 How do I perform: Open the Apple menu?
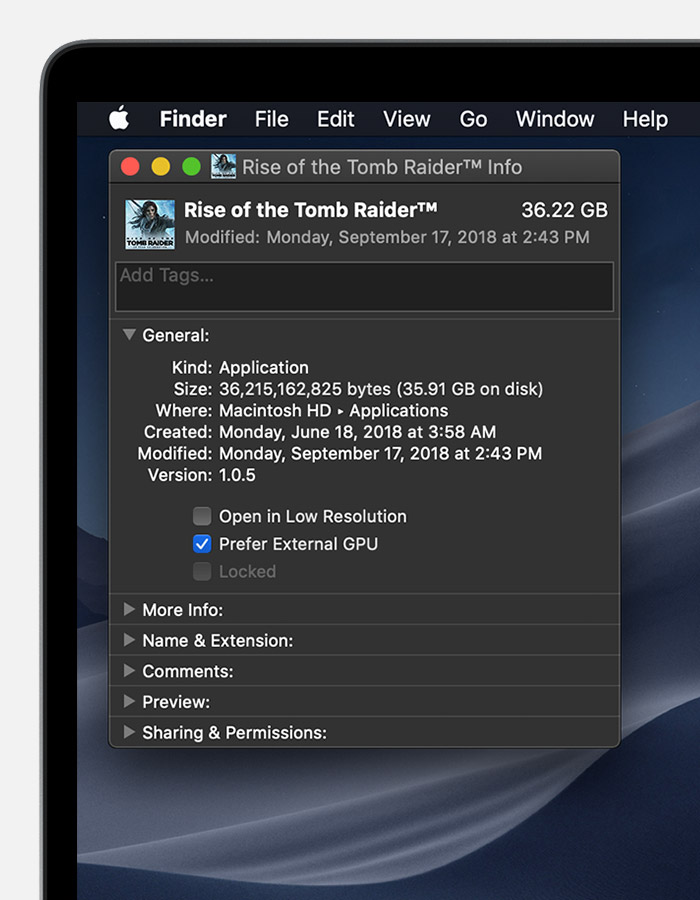coord(119,118)
